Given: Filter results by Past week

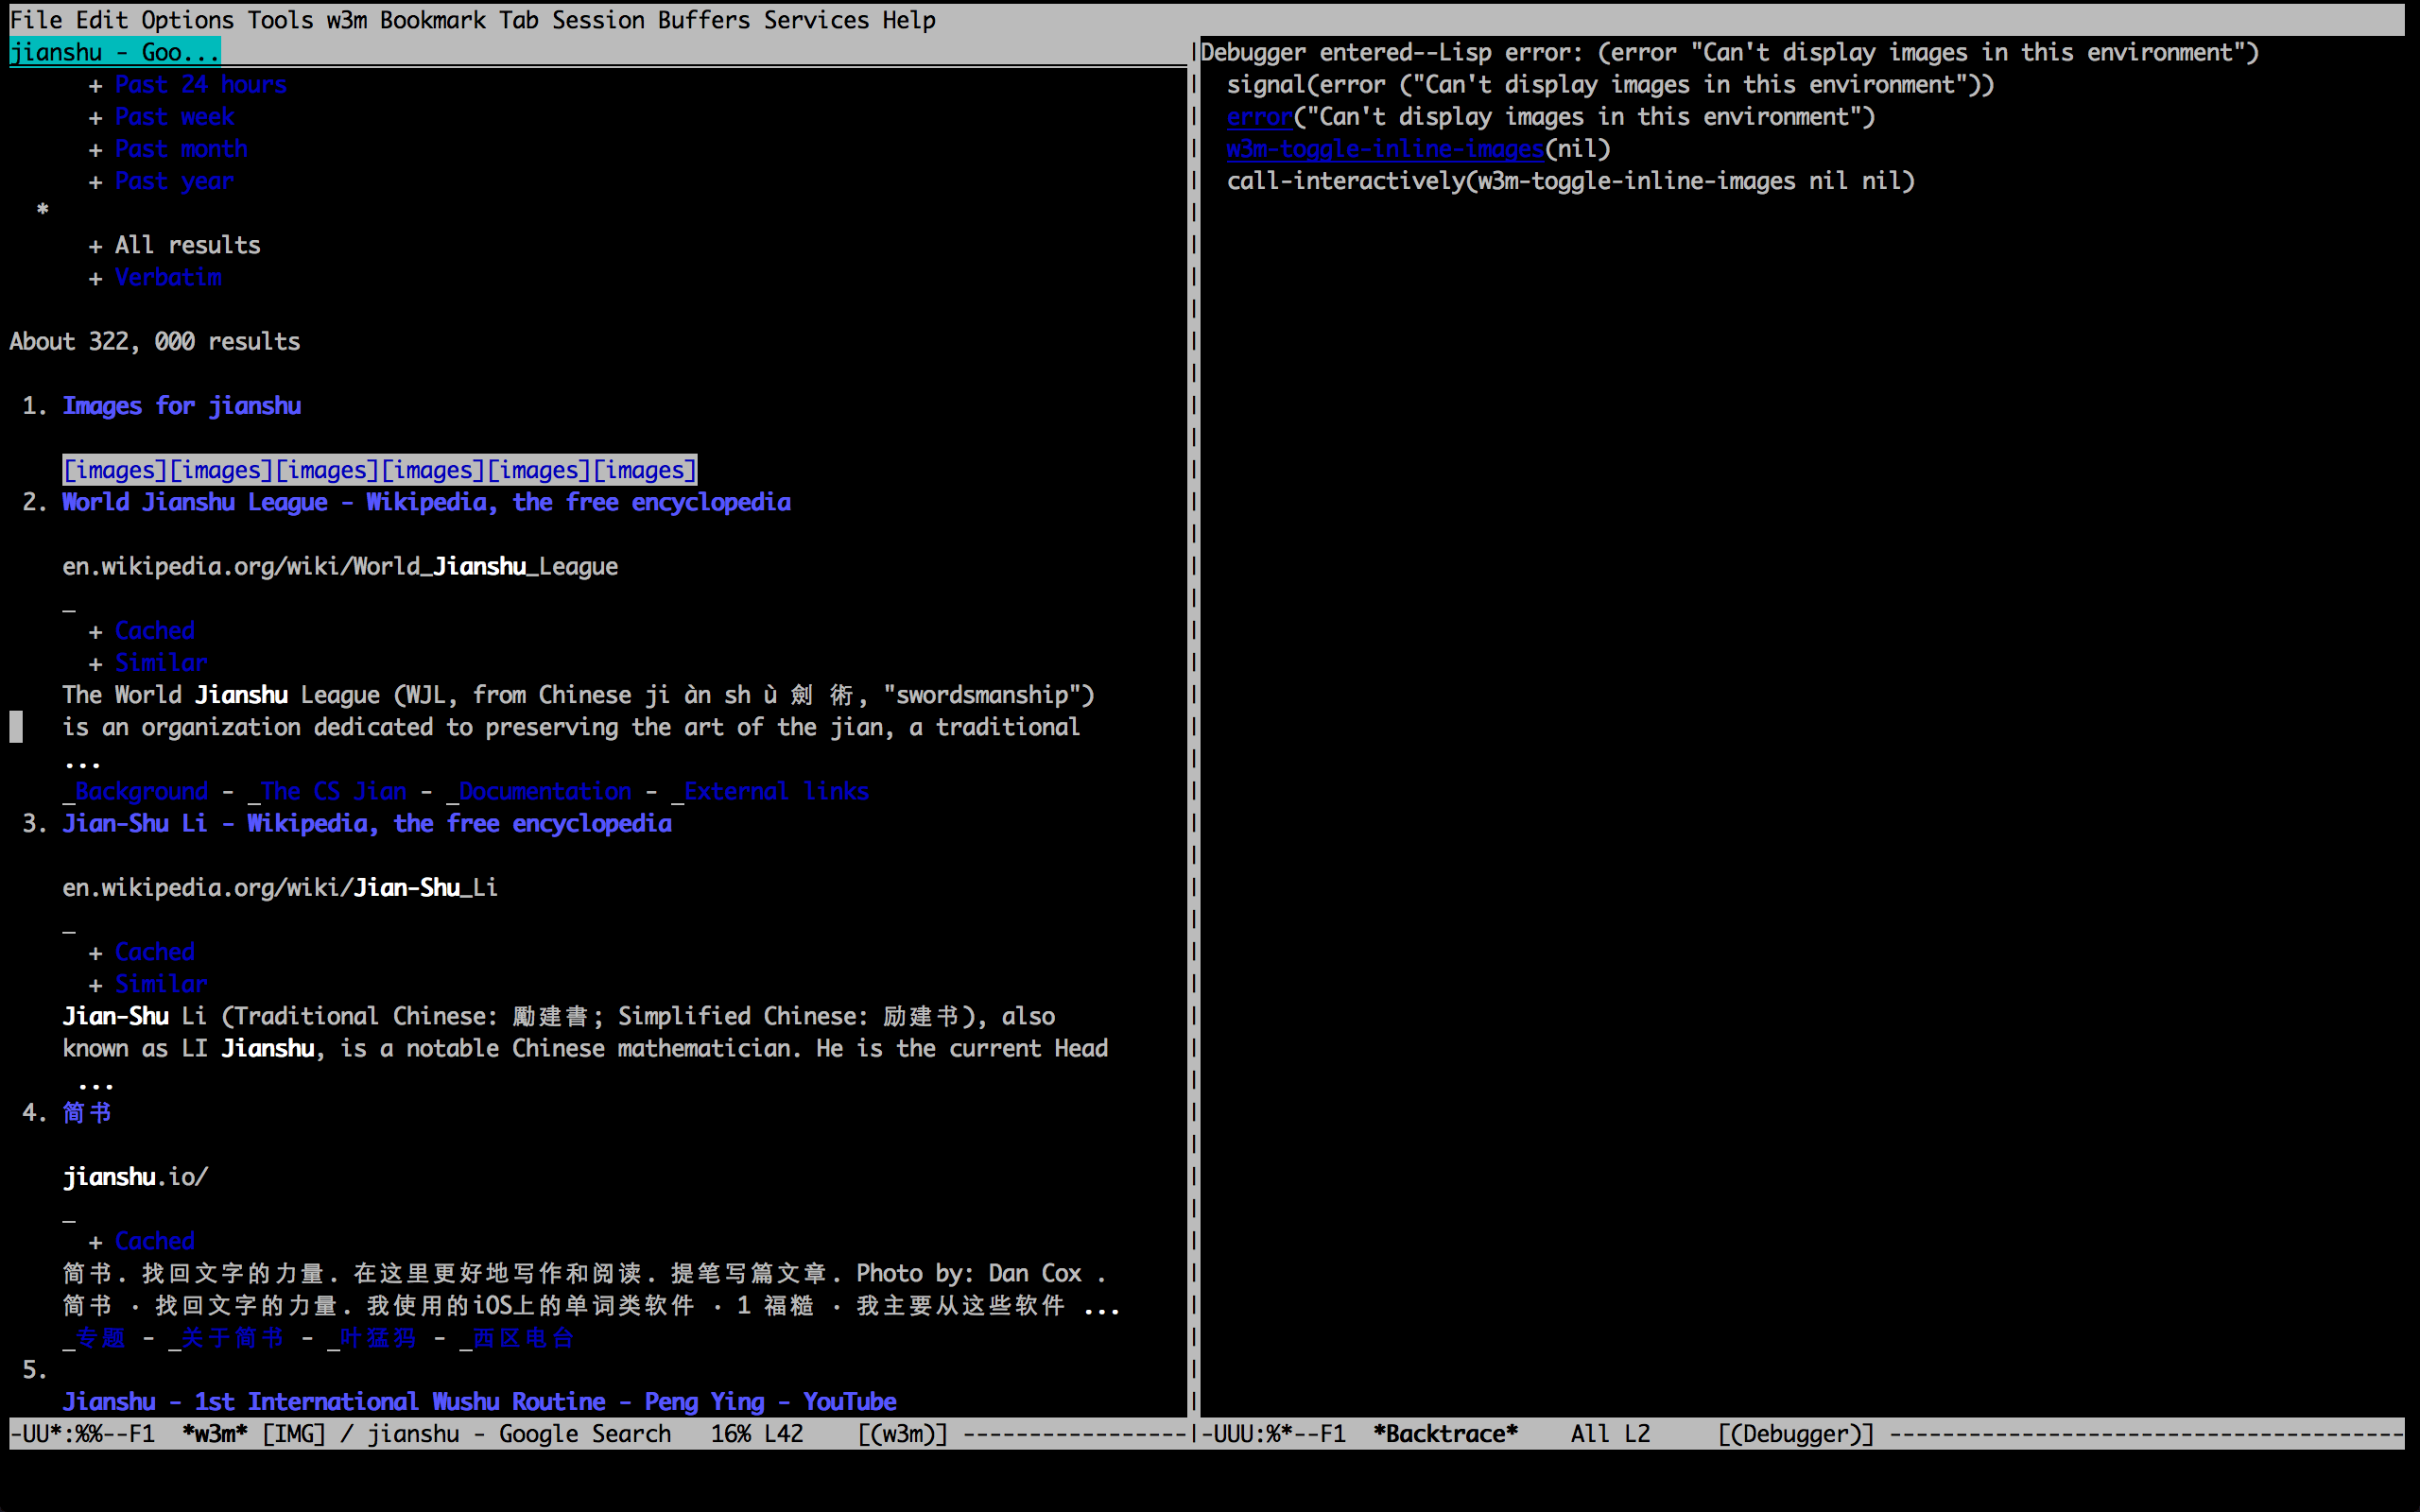Looking at the screenshot, I should click(174, 117).
